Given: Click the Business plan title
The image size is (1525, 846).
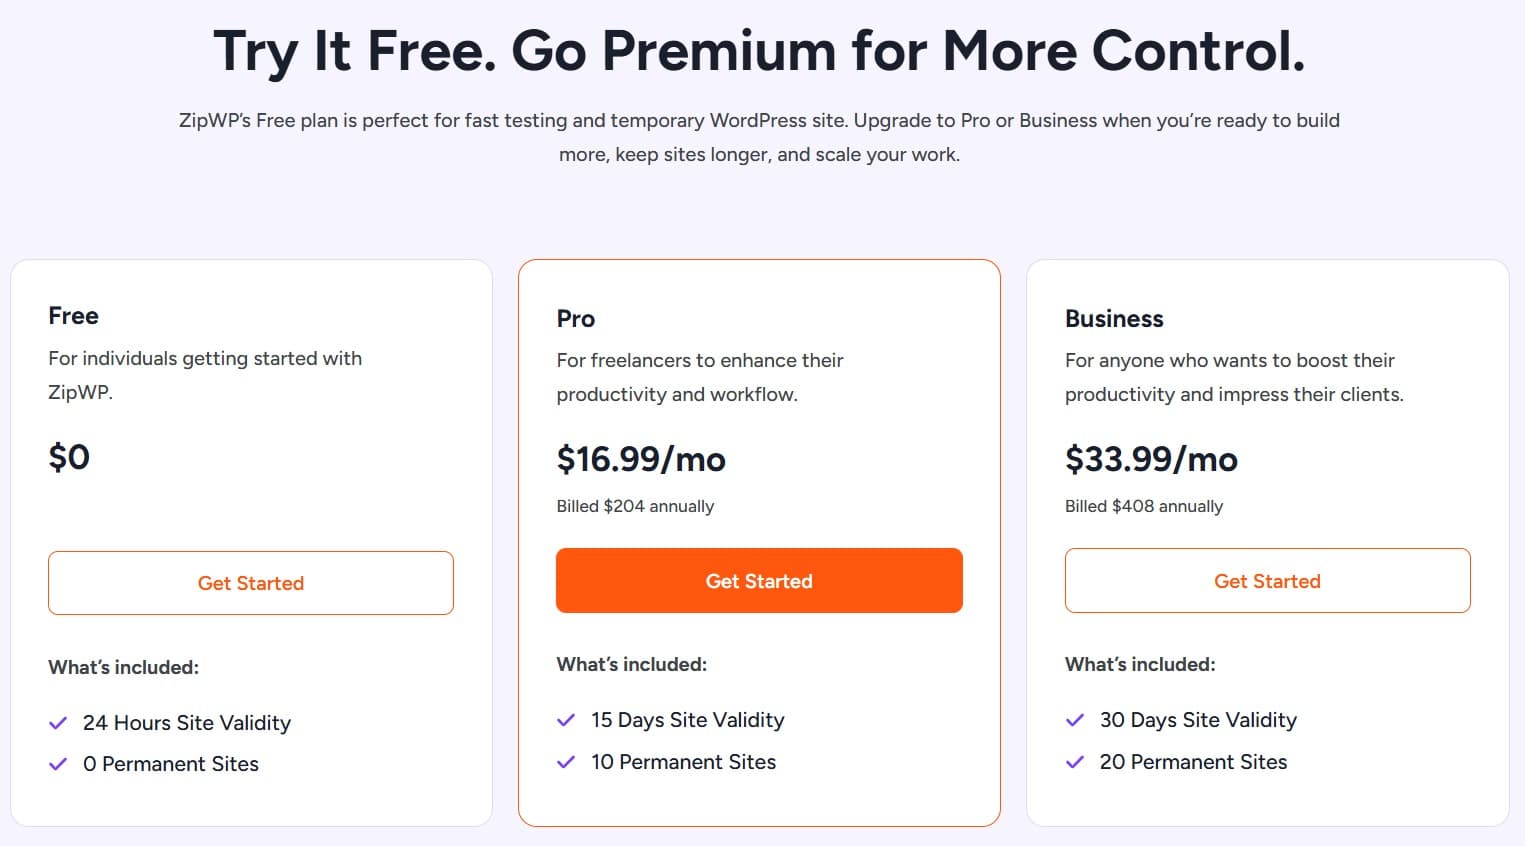Looking at the screenshot, I should pos(1114,318).
